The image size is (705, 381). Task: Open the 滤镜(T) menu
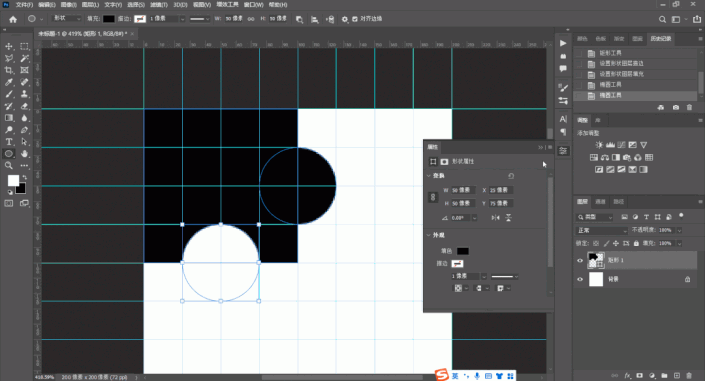click(158, 5)
